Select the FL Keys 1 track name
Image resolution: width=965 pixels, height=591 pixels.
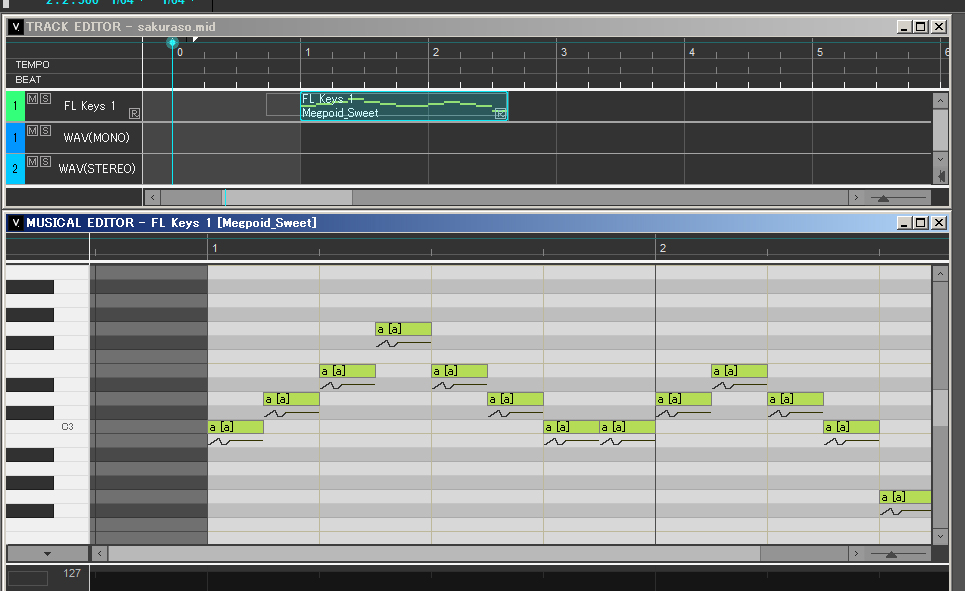pos(90,106)
